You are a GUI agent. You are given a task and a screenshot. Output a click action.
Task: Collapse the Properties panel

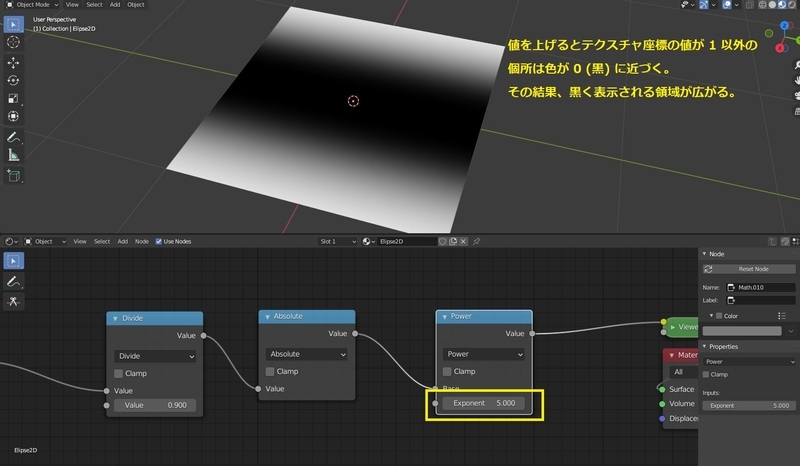705,347
